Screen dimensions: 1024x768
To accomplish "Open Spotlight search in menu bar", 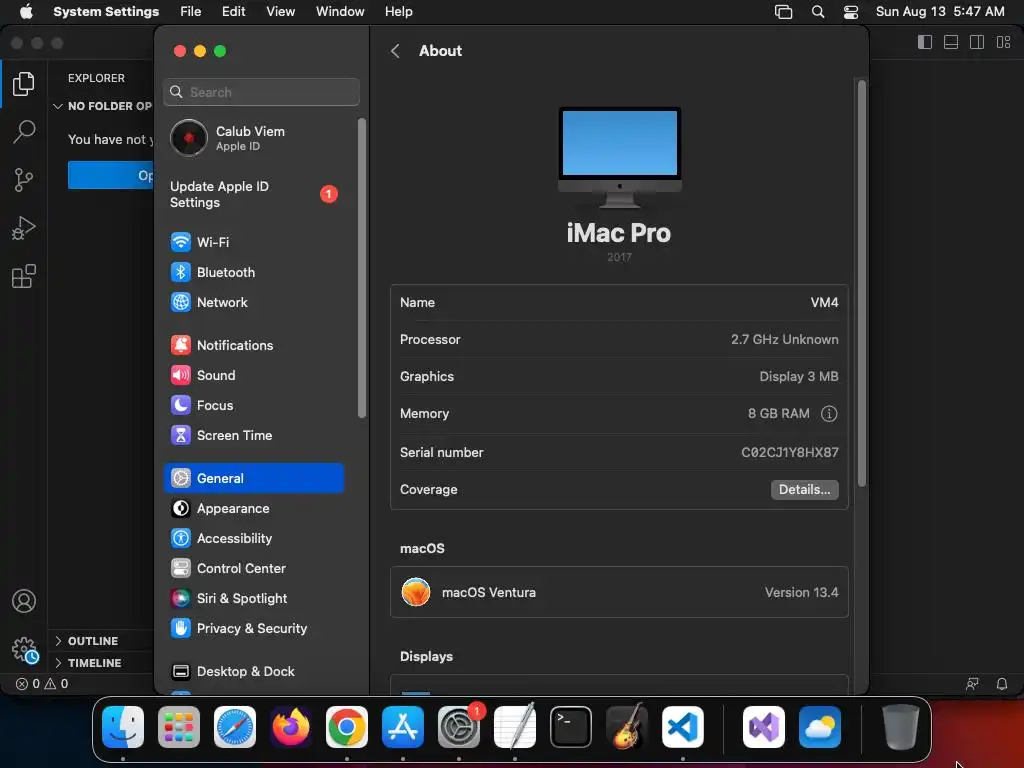I will [818, 12].
